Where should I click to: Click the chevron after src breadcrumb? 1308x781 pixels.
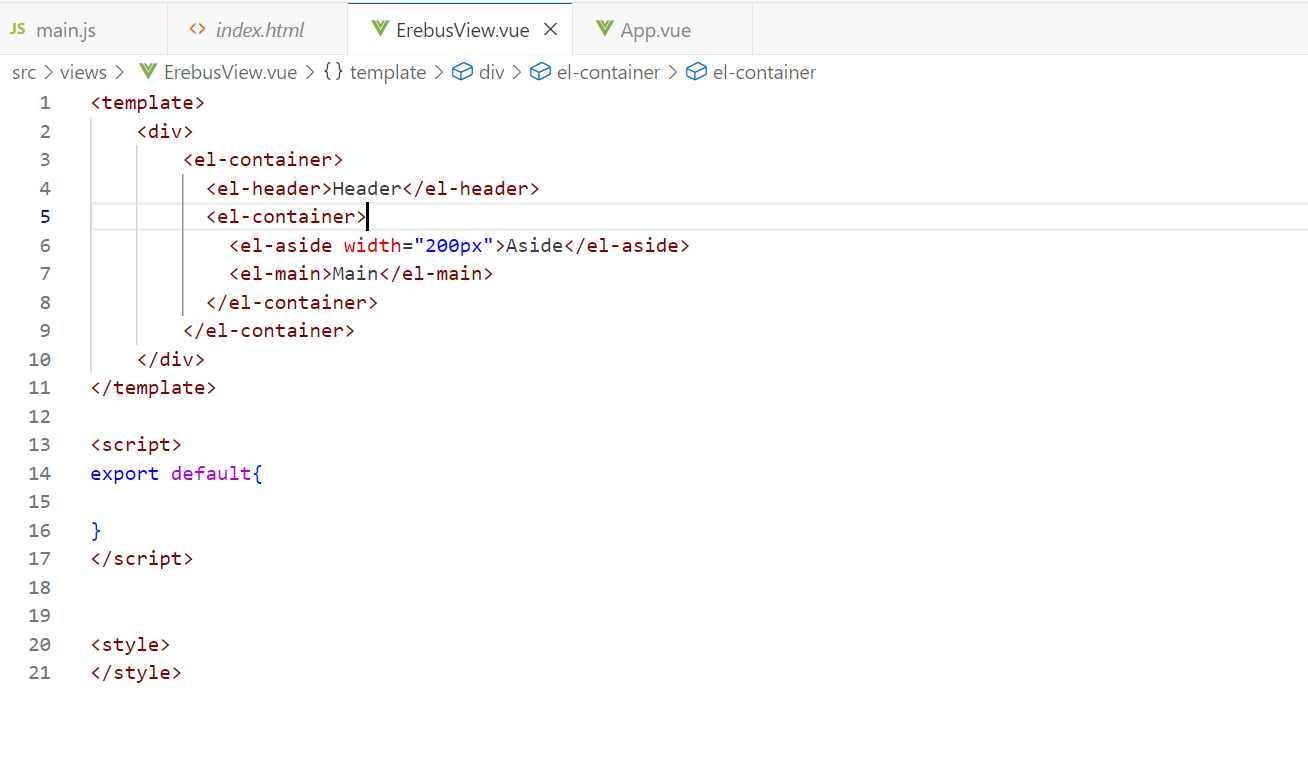point(48,73)
